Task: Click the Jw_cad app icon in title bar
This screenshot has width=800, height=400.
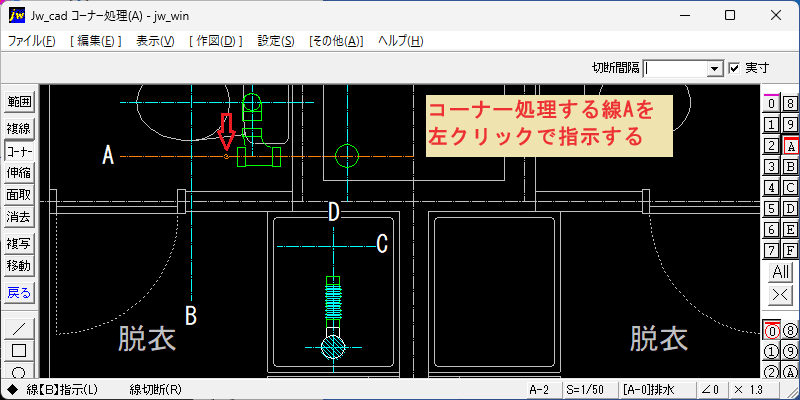Action: (x=16, y=15)
